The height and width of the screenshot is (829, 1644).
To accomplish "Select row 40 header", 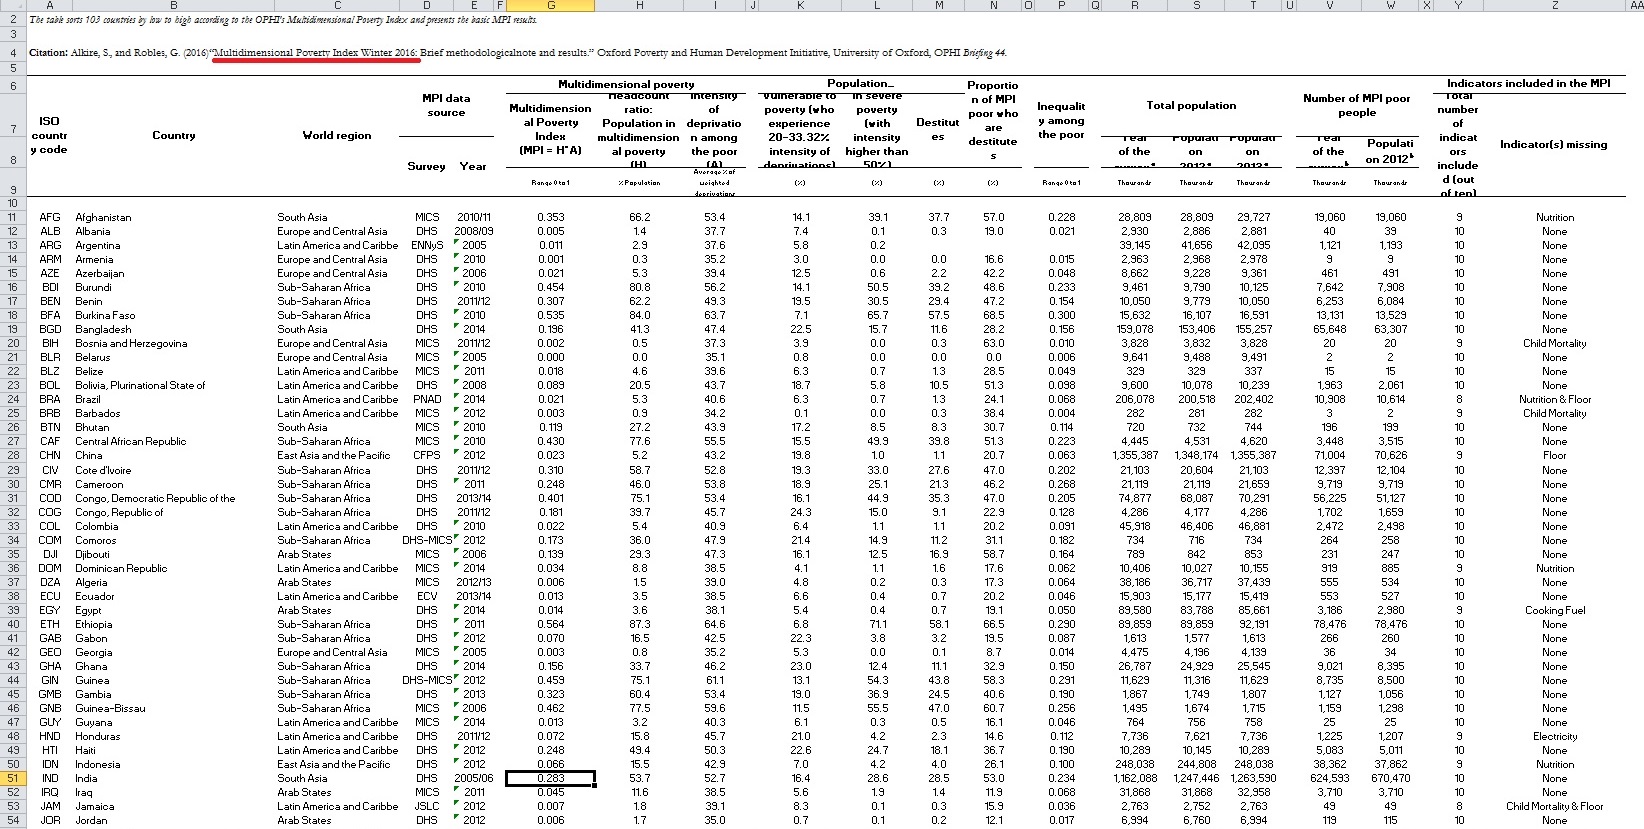I will coord(13,624).
